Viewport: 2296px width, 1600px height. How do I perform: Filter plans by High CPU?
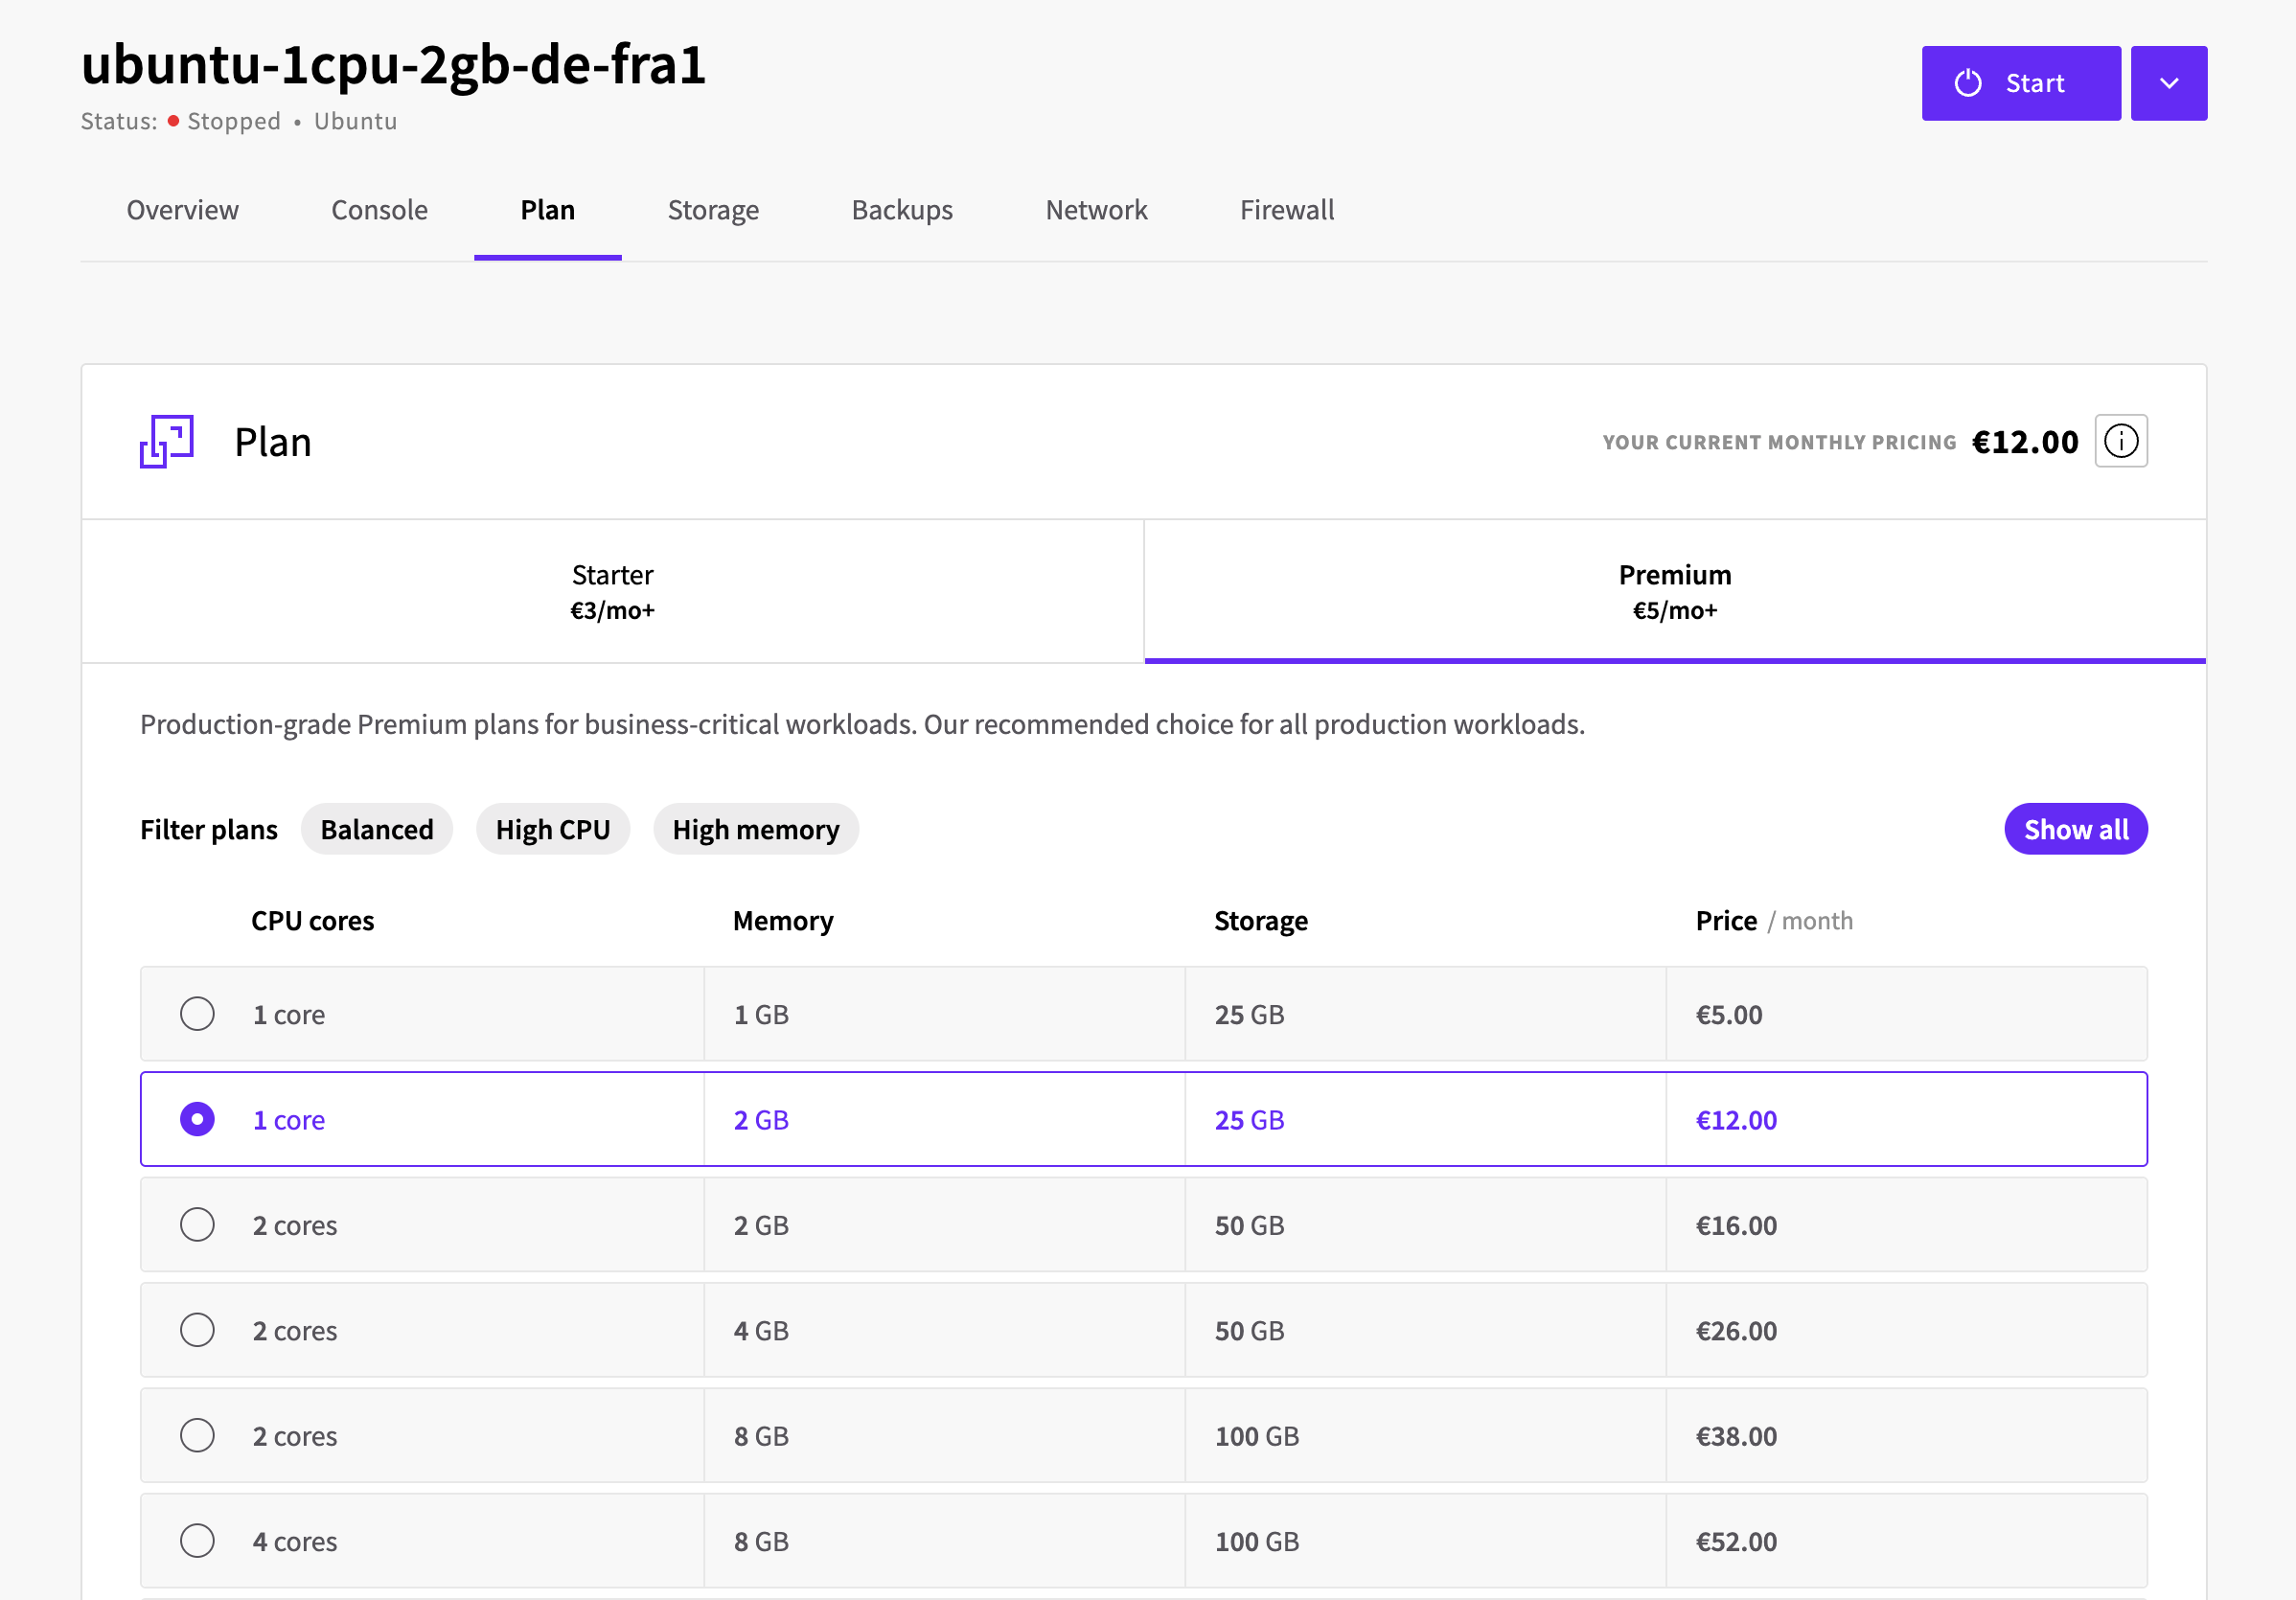click(553, 829)
